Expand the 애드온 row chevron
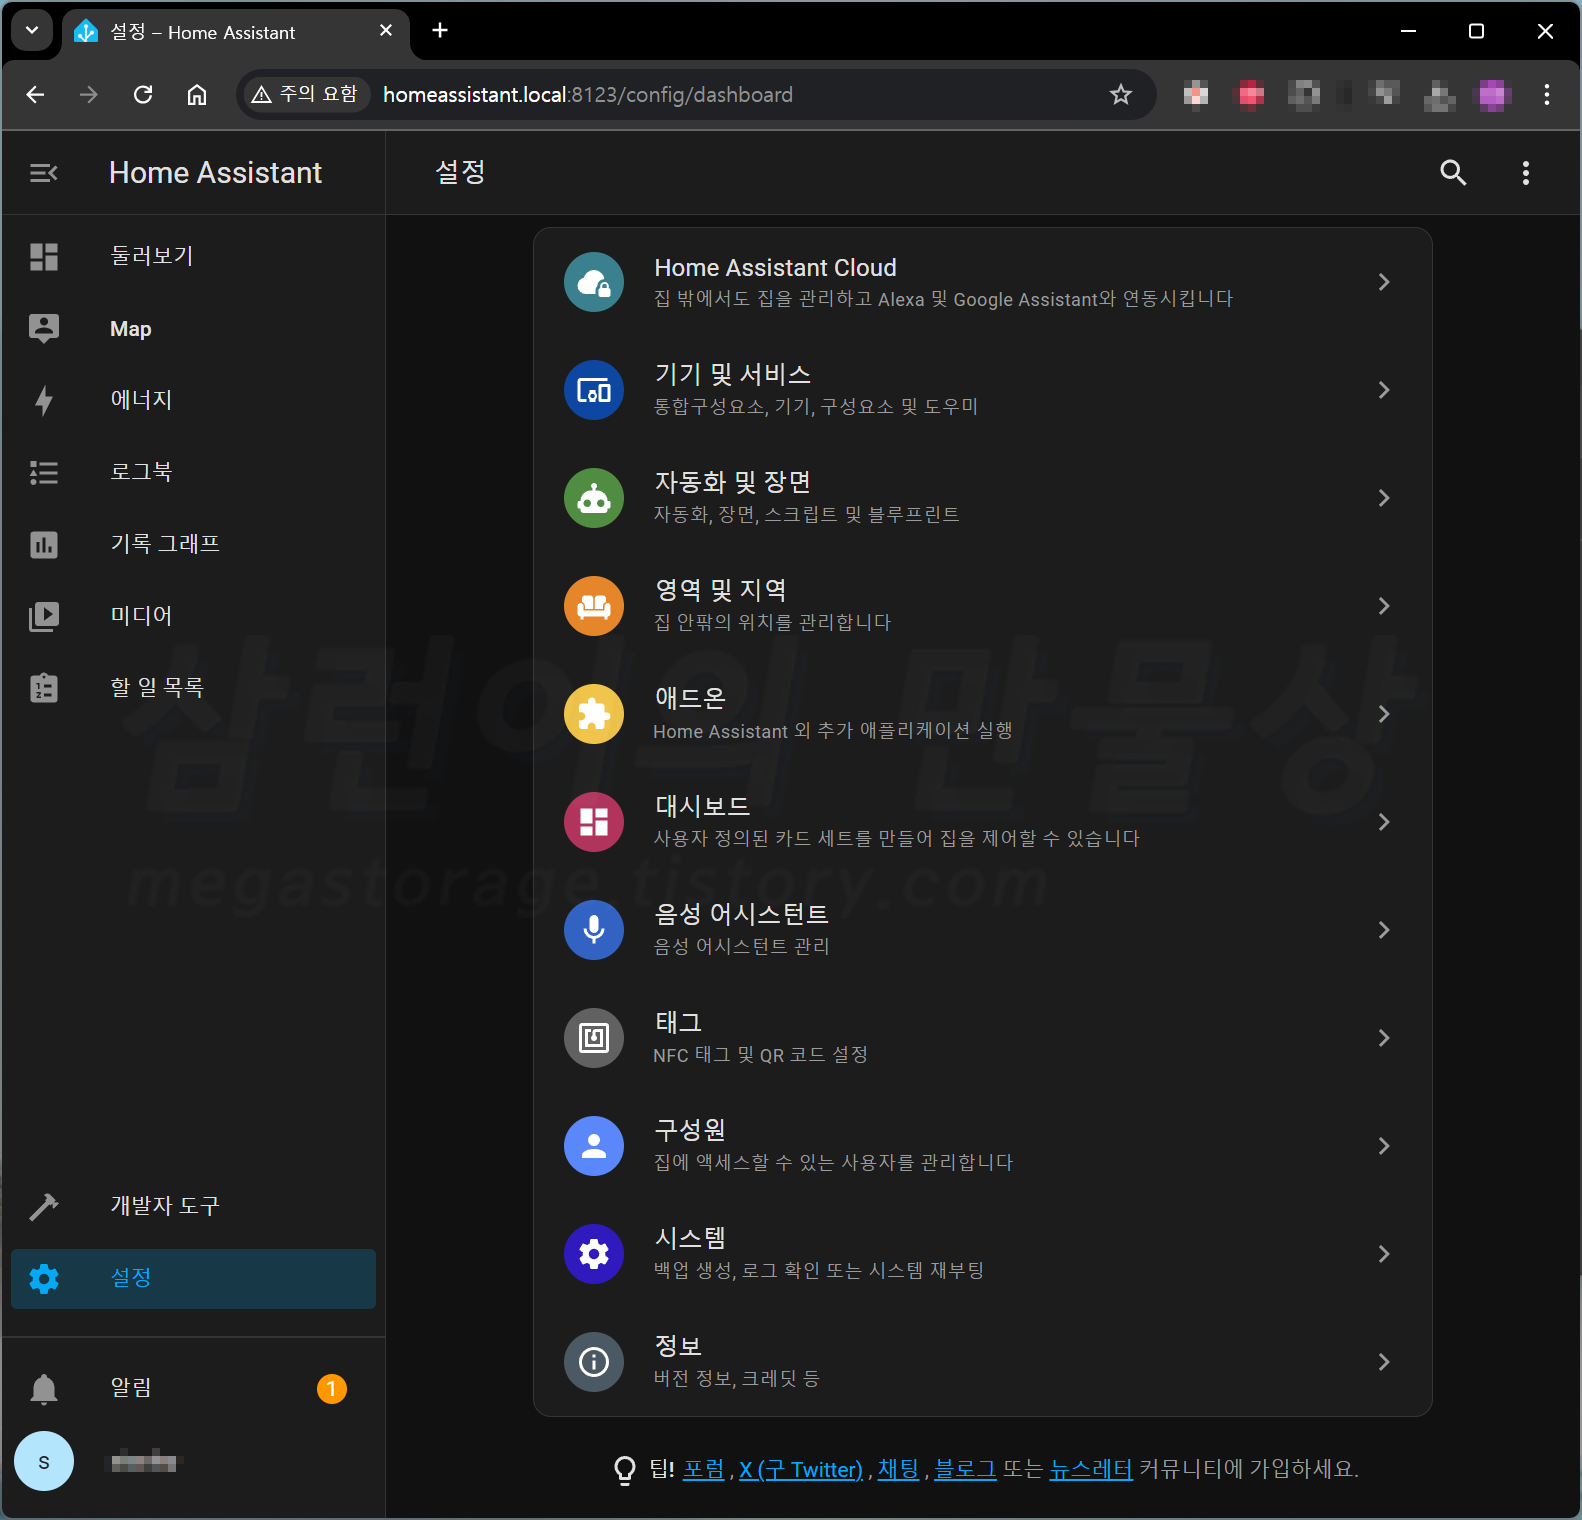 click(1384, 714)
